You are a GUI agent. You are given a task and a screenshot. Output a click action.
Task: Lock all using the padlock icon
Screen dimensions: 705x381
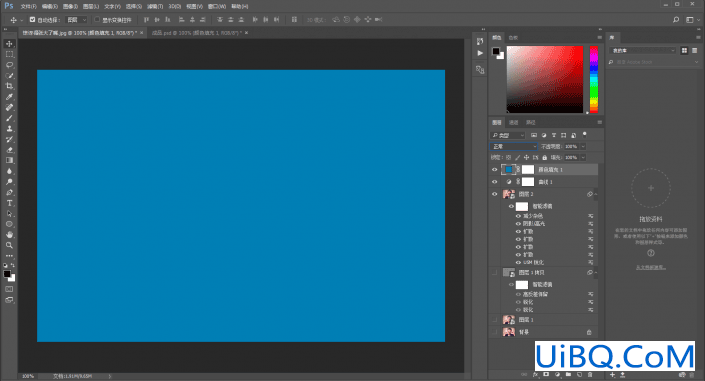(x=544, y=157)
